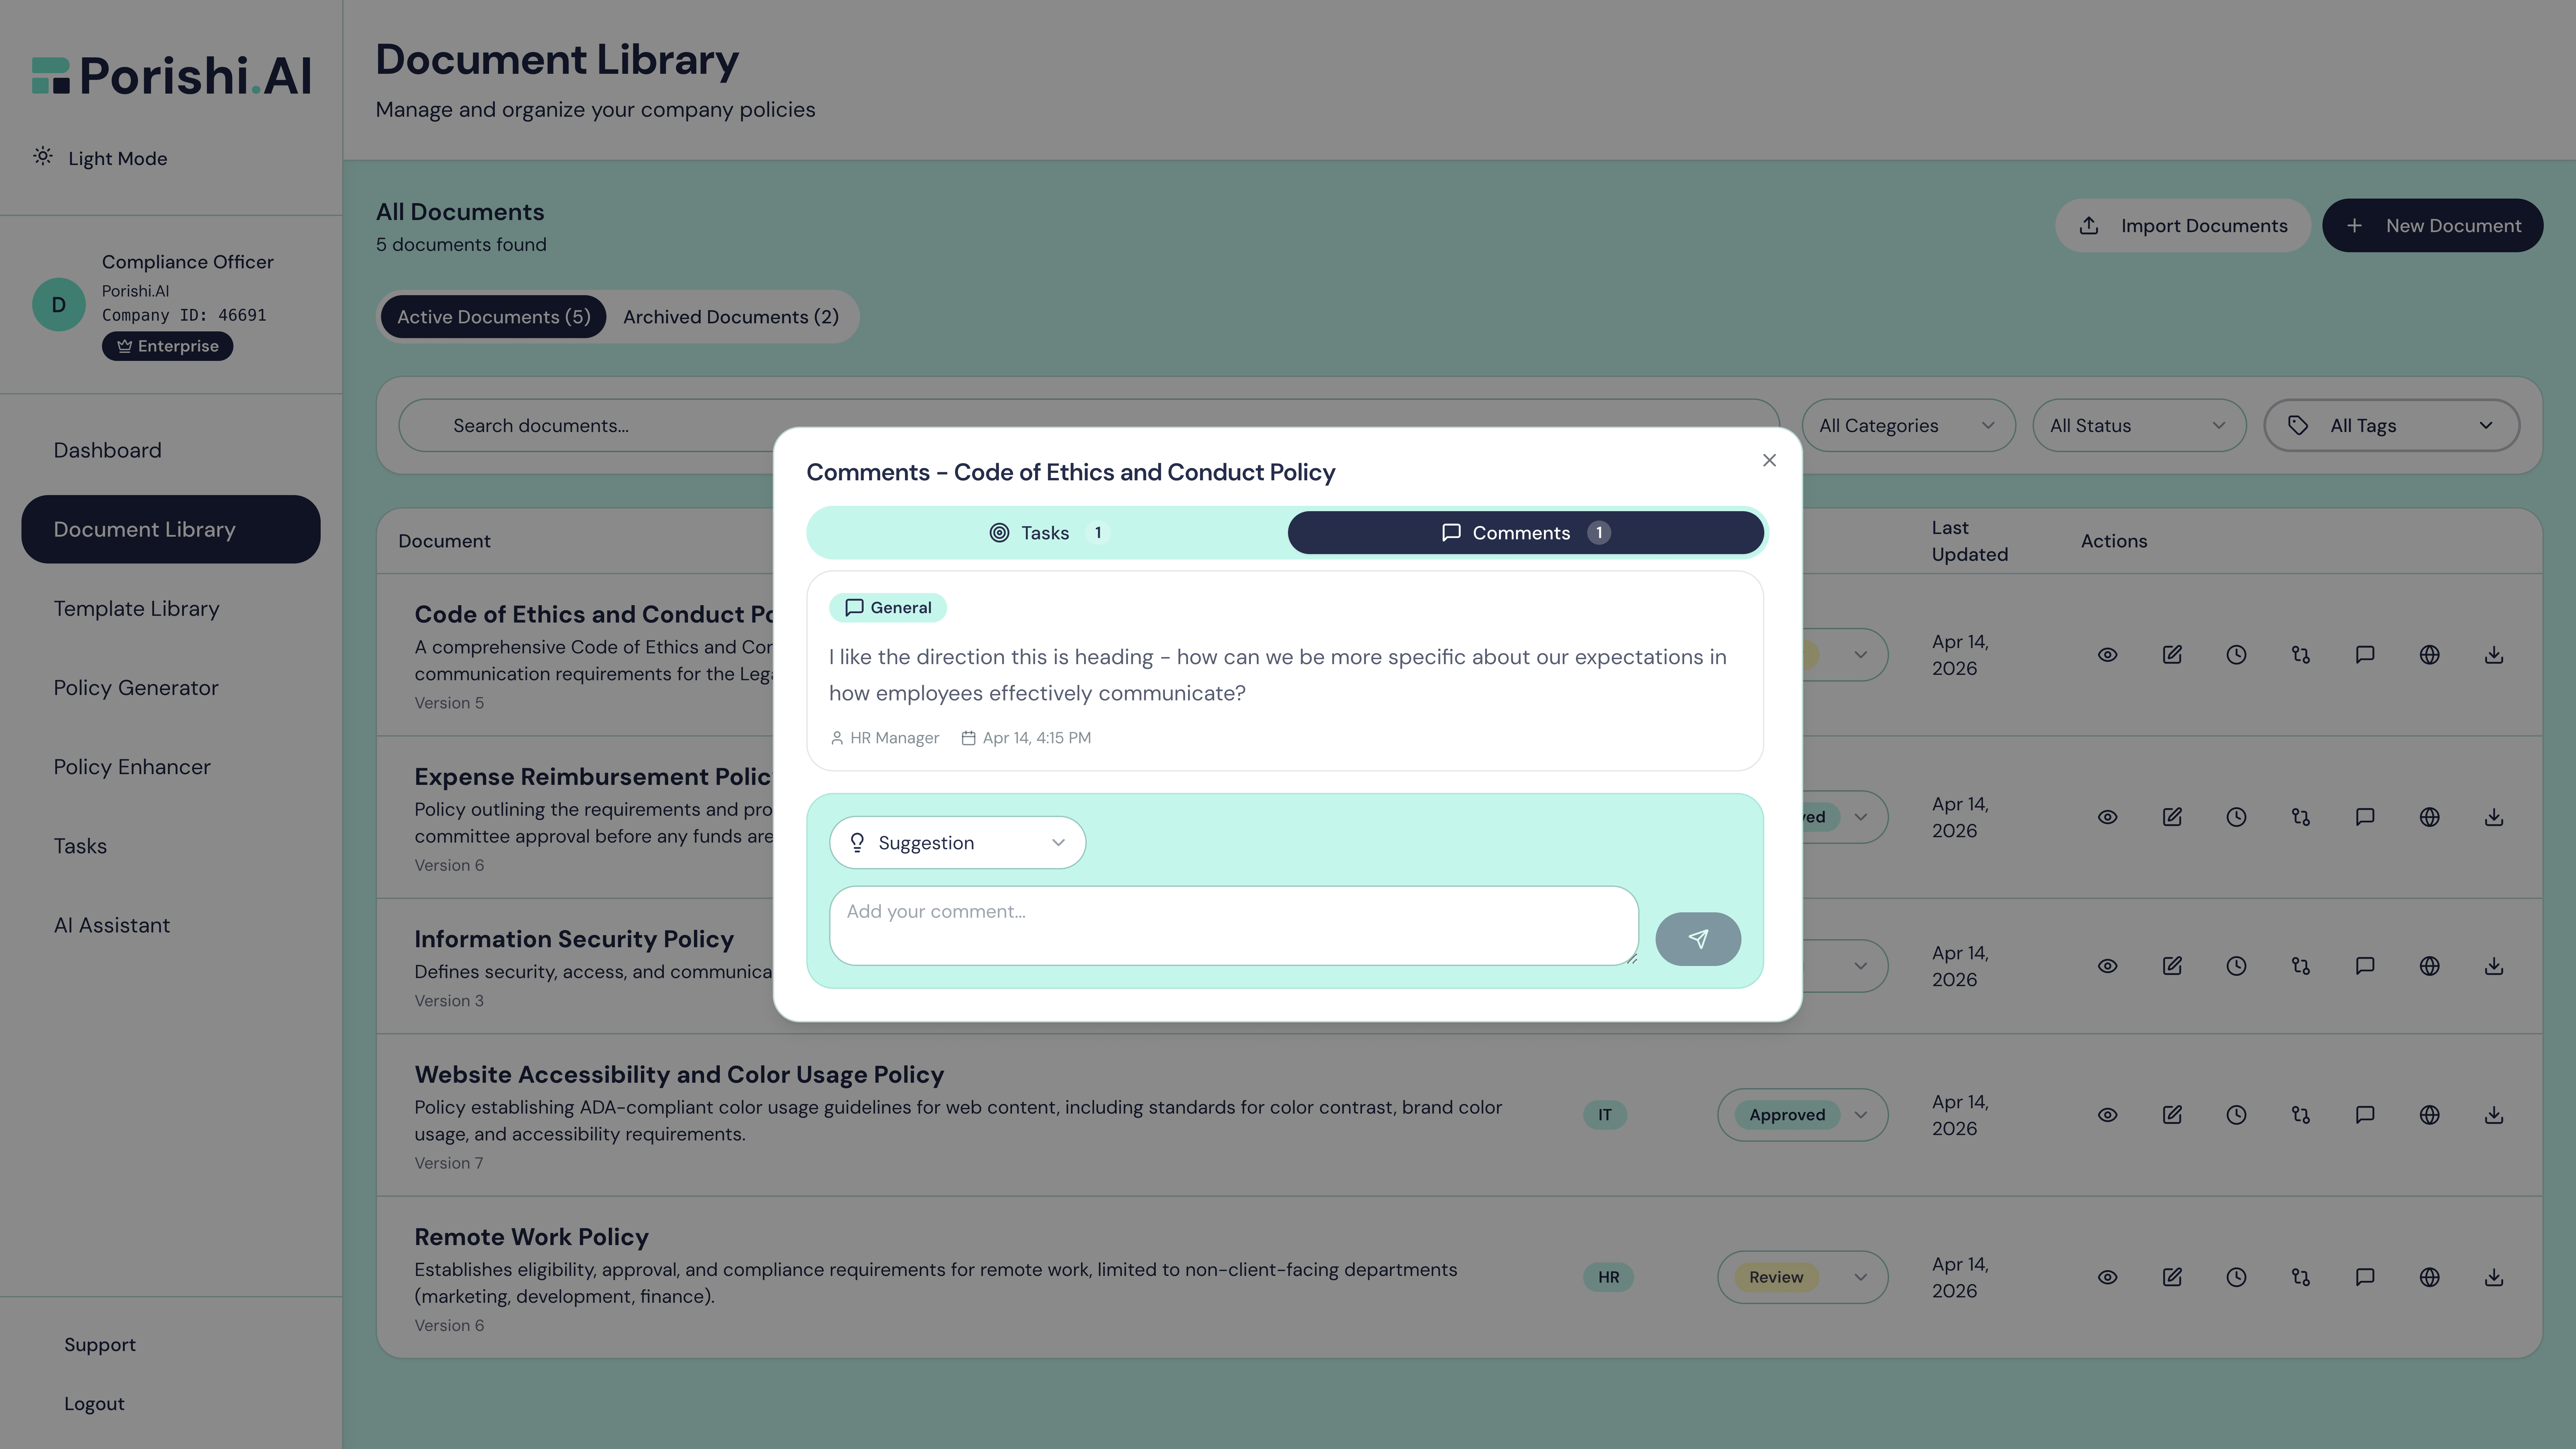
Task: Open edit pencil icon for Website Accessibility Policy
Action: (2172, 1114)
